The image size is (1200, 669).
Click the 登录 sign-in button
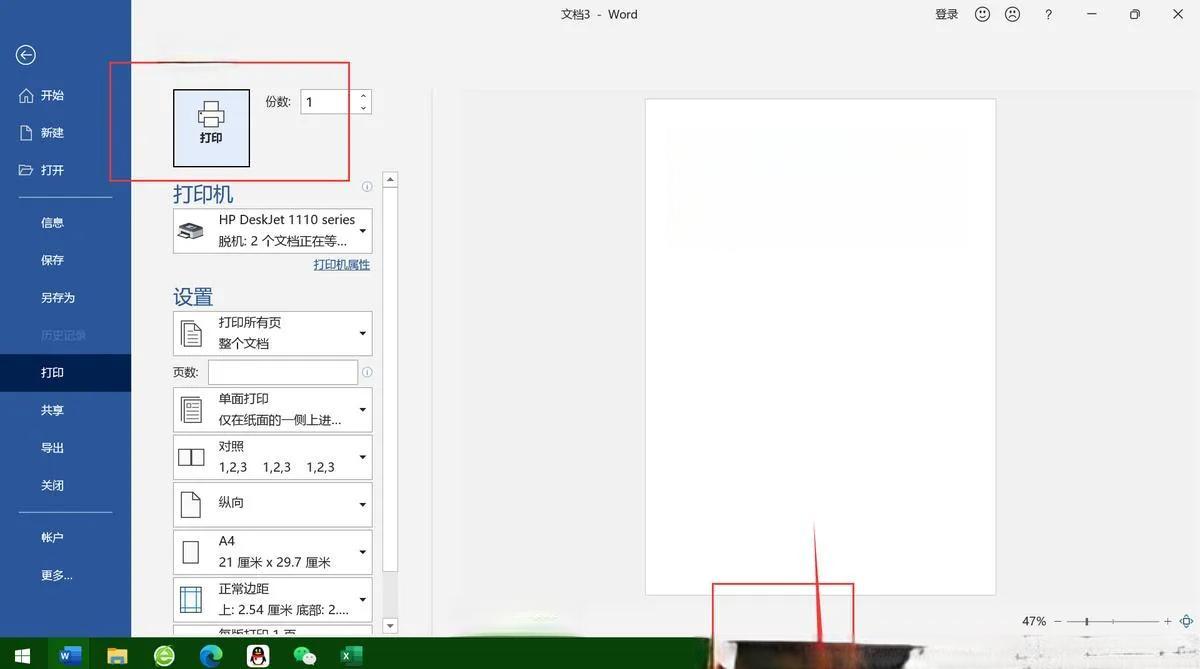coord(946,15)
